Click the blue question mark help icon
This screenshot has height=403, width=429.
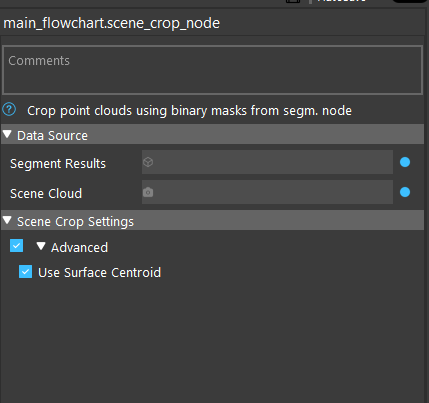(9, 109)
